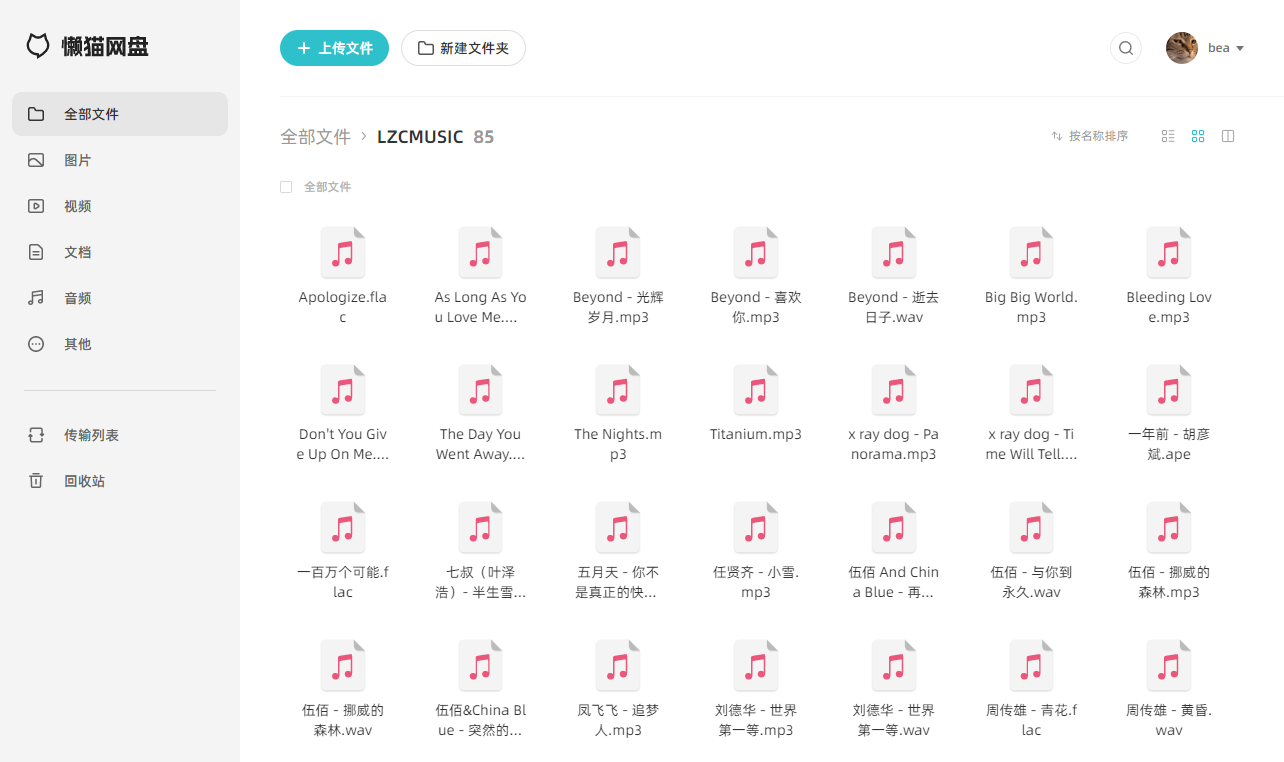Screen dimensions: 1284x762
Task: Open Beyond - 逝去日子.wav file icon
Action: pos(893,252)
